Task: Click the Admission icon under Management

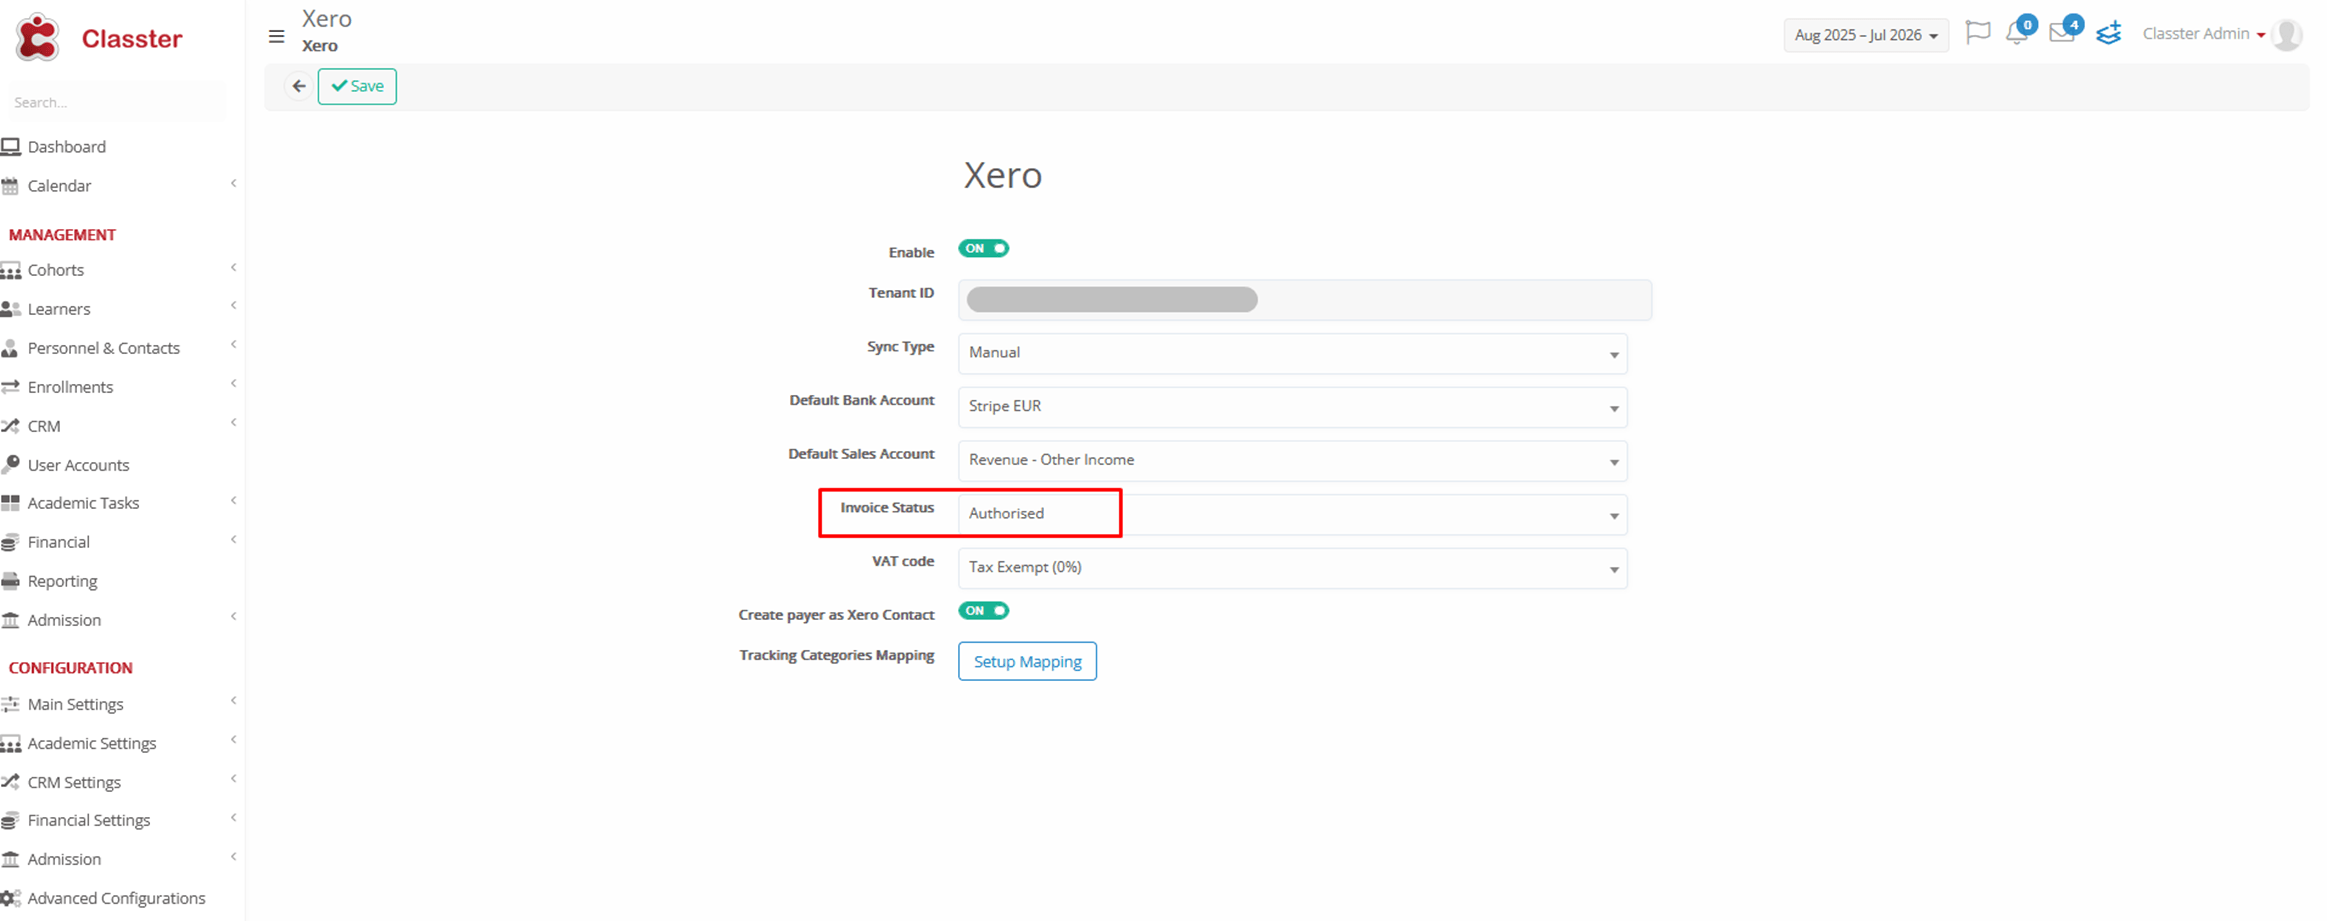Action: click(11, 620)
